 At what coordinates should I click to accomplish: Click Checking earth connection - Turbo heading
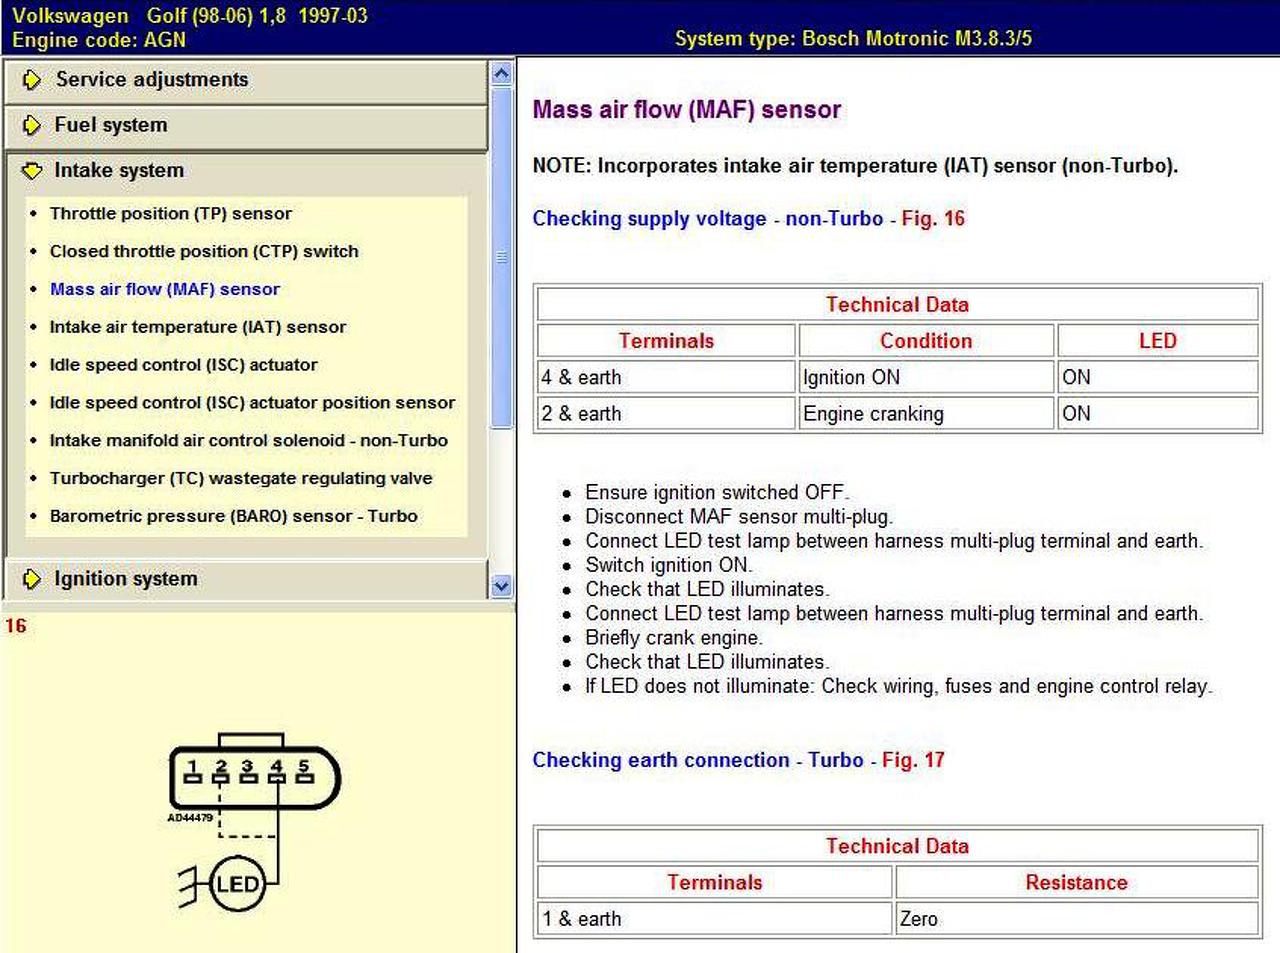coord(698,761)
